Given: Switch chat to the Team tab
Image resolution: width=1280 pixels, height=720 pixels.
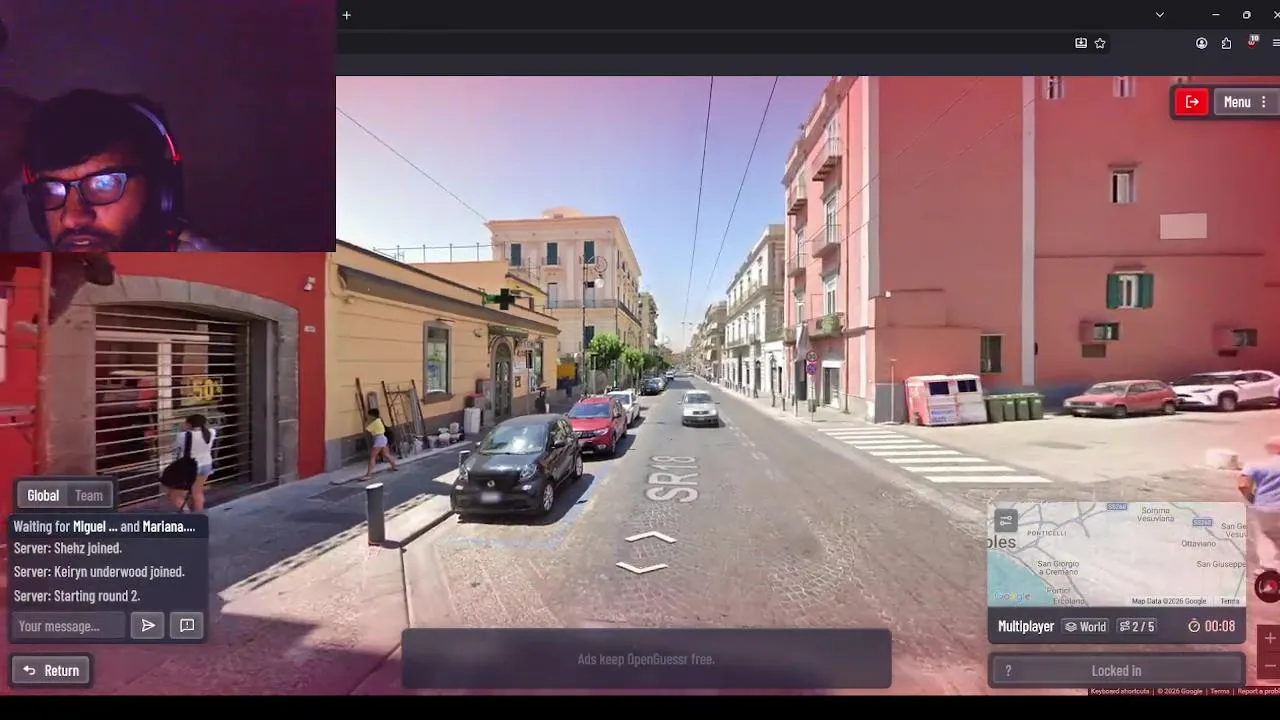Looking at the screenshot, I should click(x=89, y=495).
